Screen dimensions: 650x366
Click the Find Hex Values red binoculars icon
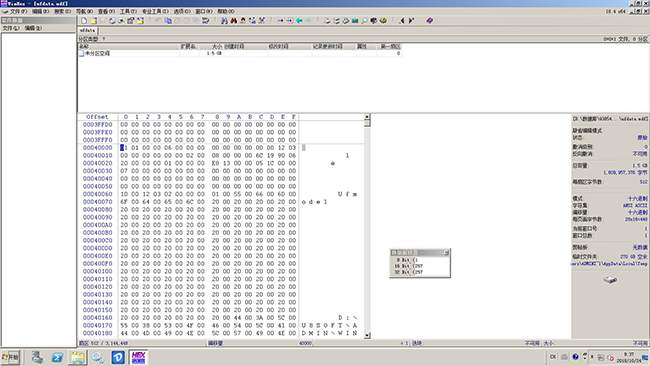(234, 20)
